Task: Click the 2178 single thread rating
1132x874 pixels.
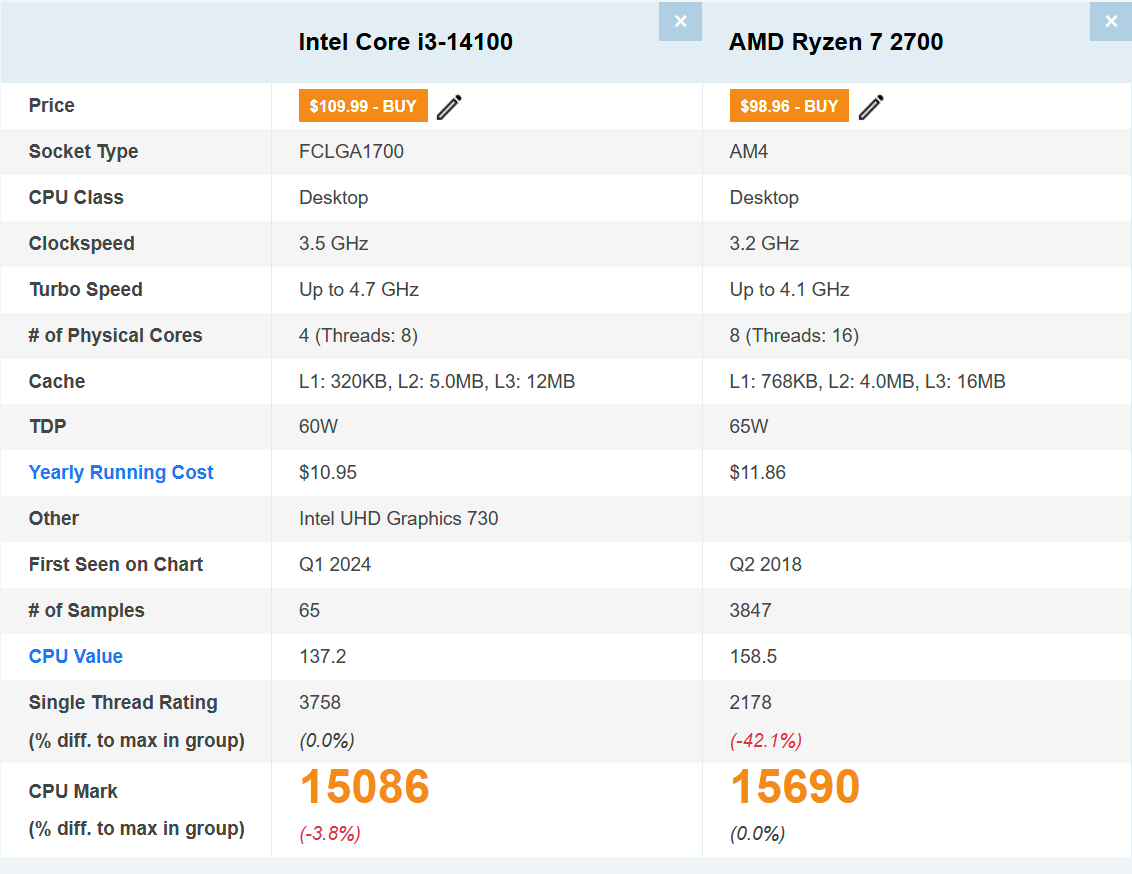Action: click(x=750, y=702)
